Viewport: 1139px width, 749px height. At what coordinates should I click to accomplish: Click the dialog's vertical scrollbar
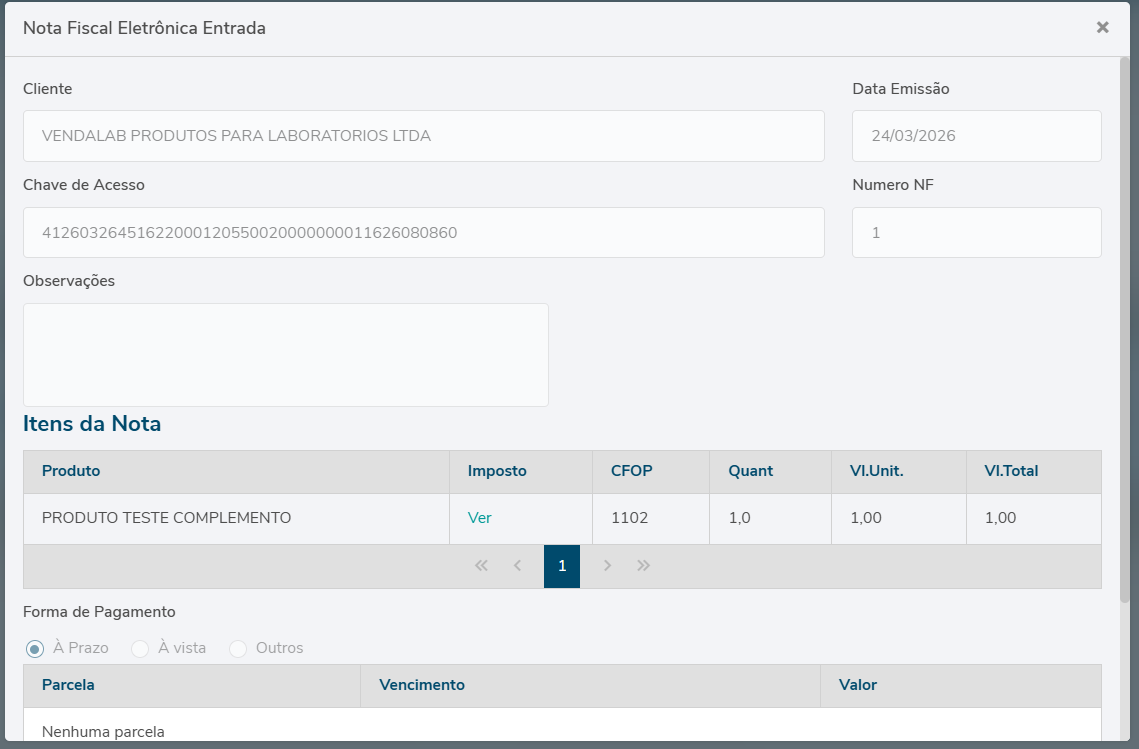pos(1125,330)
